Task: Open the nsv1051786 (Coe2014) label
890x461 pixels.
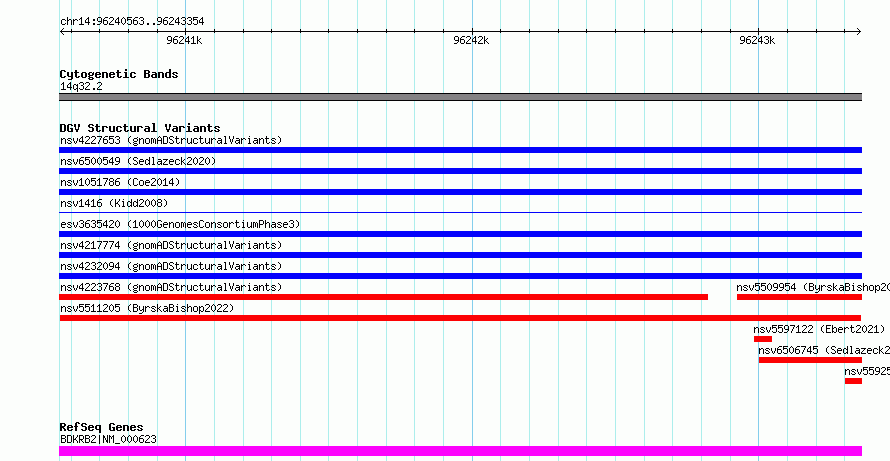Action: [120, 182]
